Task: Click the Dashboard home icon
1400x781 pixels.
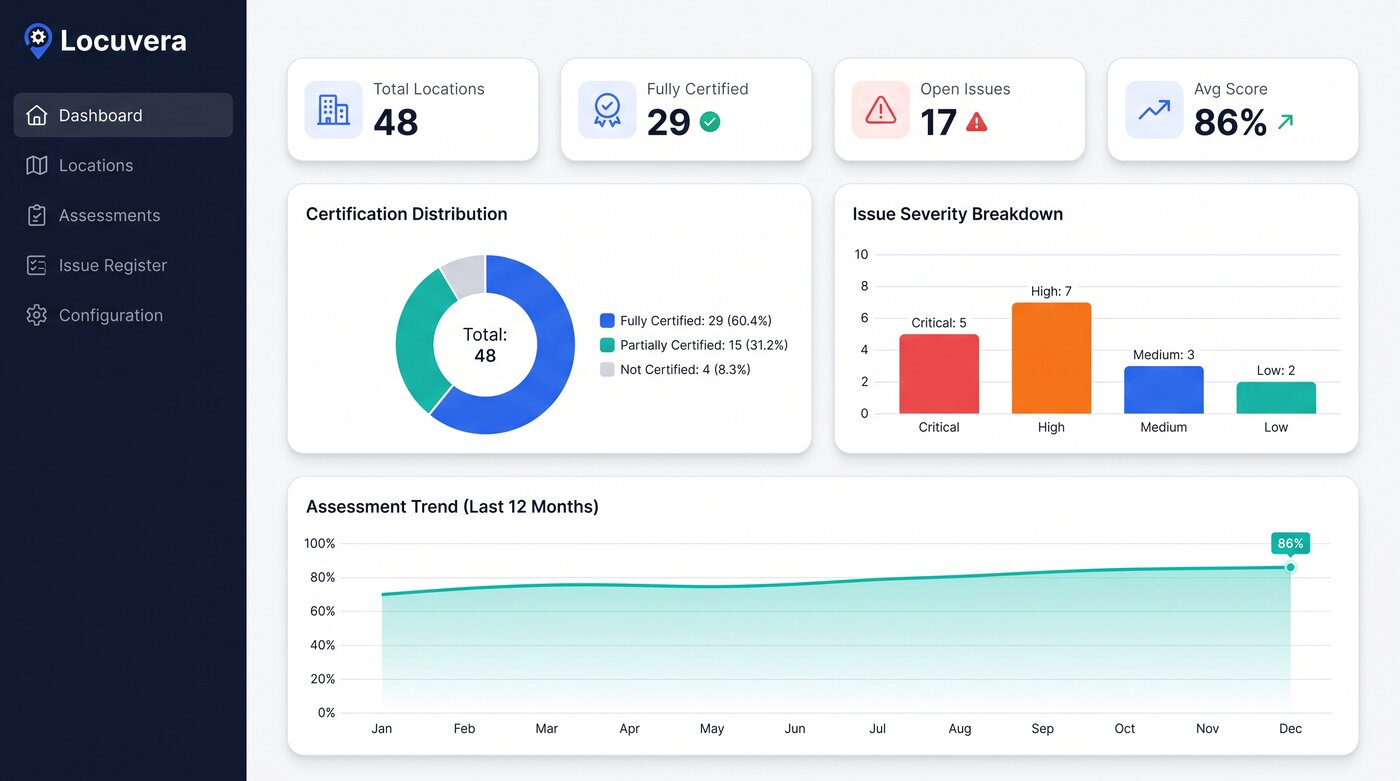Action: click(37, 115)
